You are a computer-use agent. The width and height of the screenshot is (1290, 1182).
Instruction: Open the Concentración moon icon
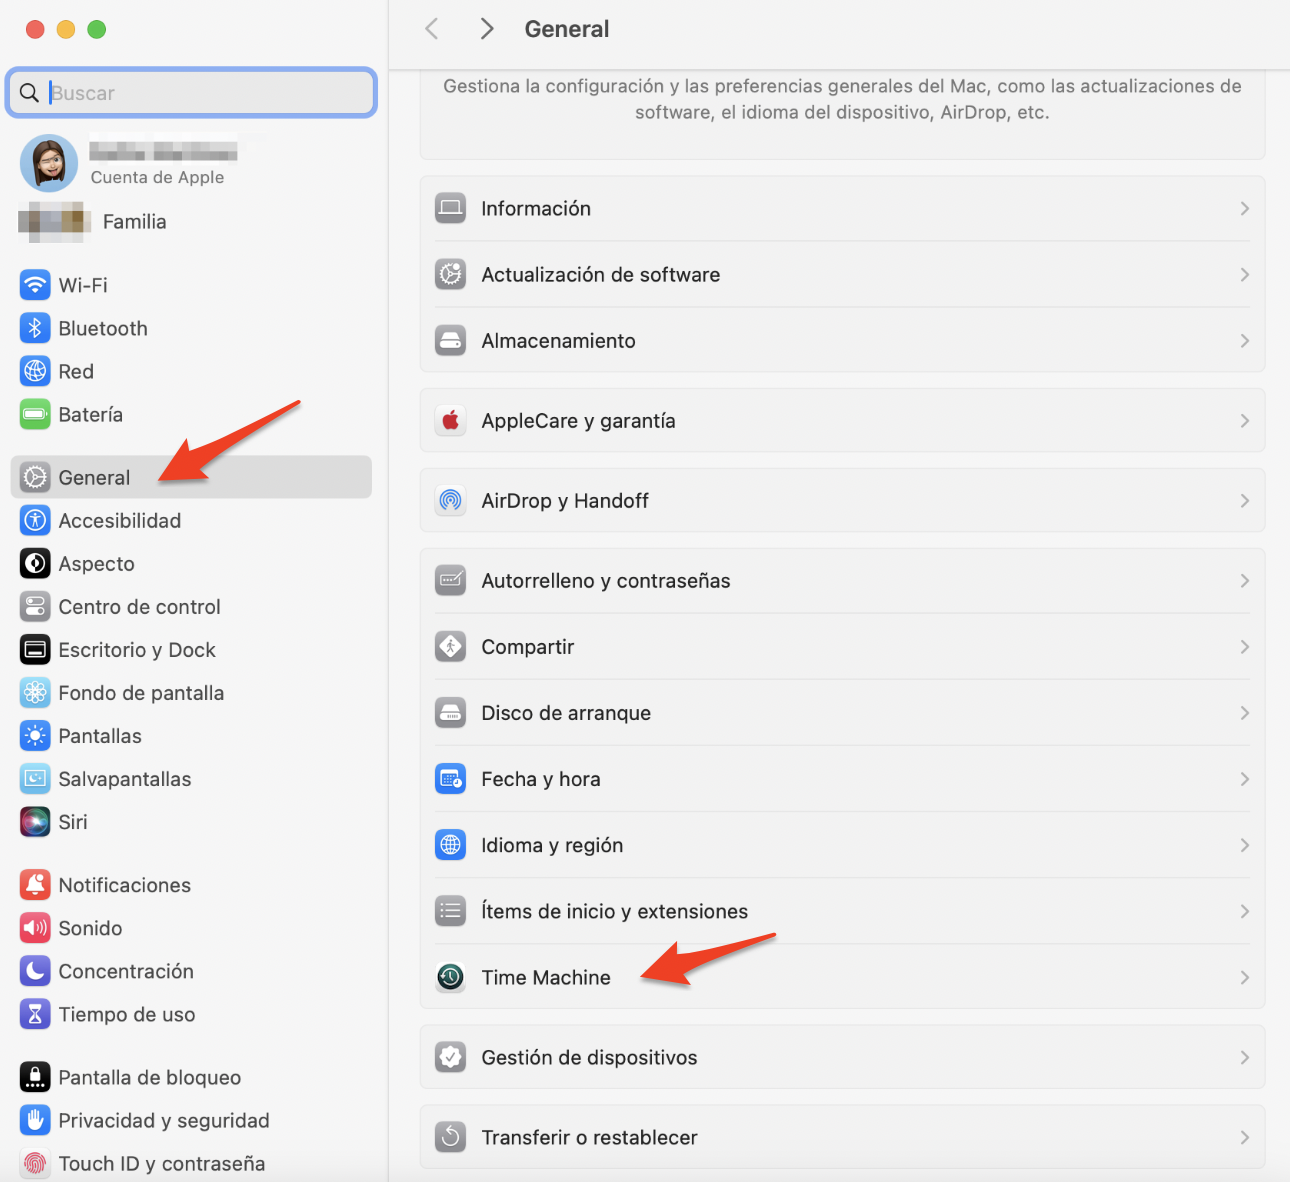click(x=35, y=970)
